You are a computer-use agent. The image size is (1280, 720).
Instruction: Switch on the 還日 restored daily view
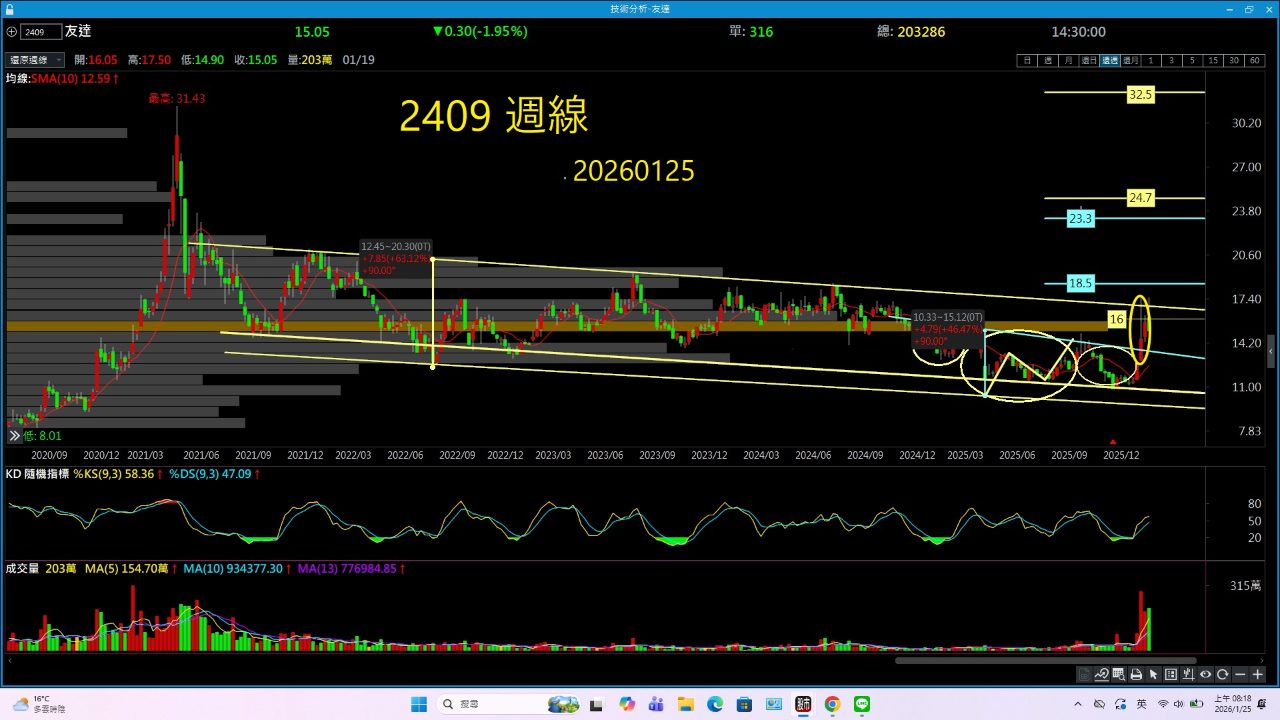pyautogui.click(x=1089, y=60)
